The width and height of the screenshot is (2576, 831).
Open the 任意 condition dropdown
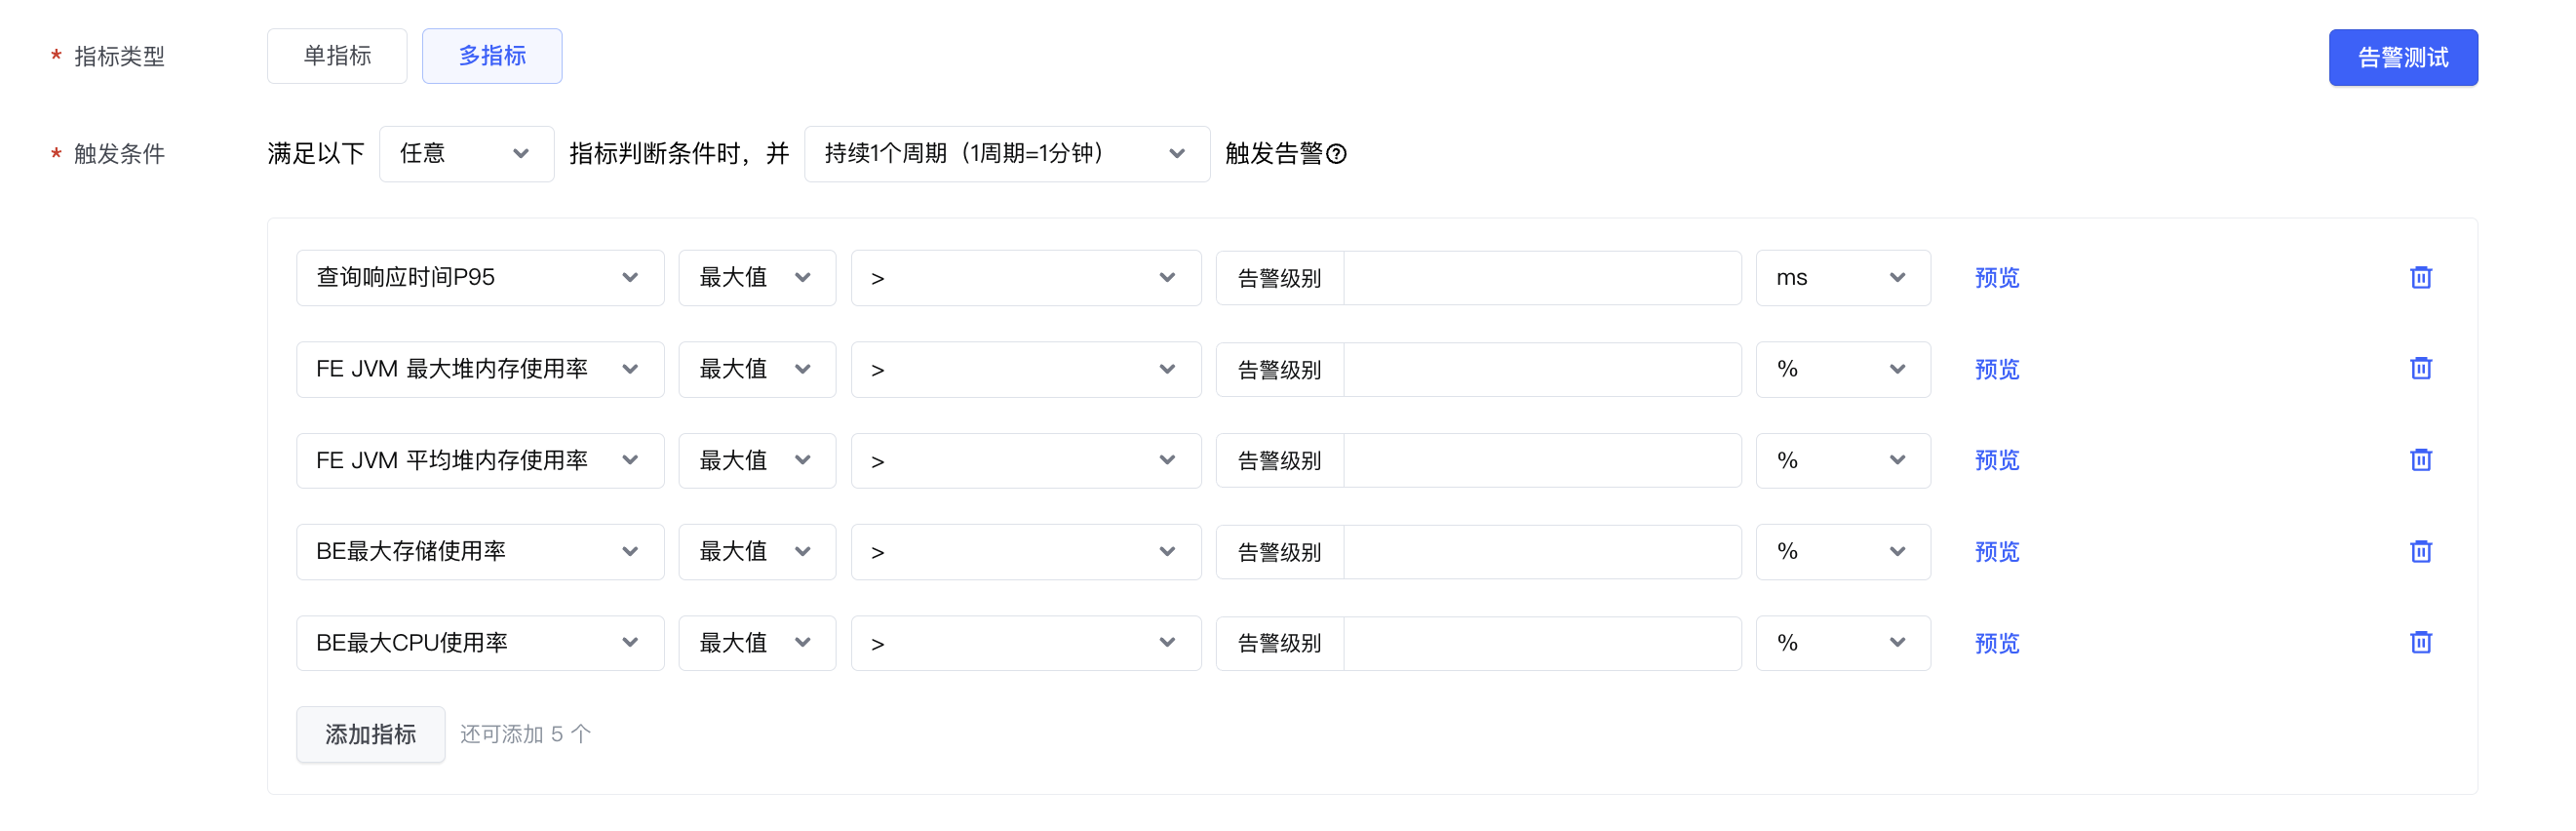(466, 154)
